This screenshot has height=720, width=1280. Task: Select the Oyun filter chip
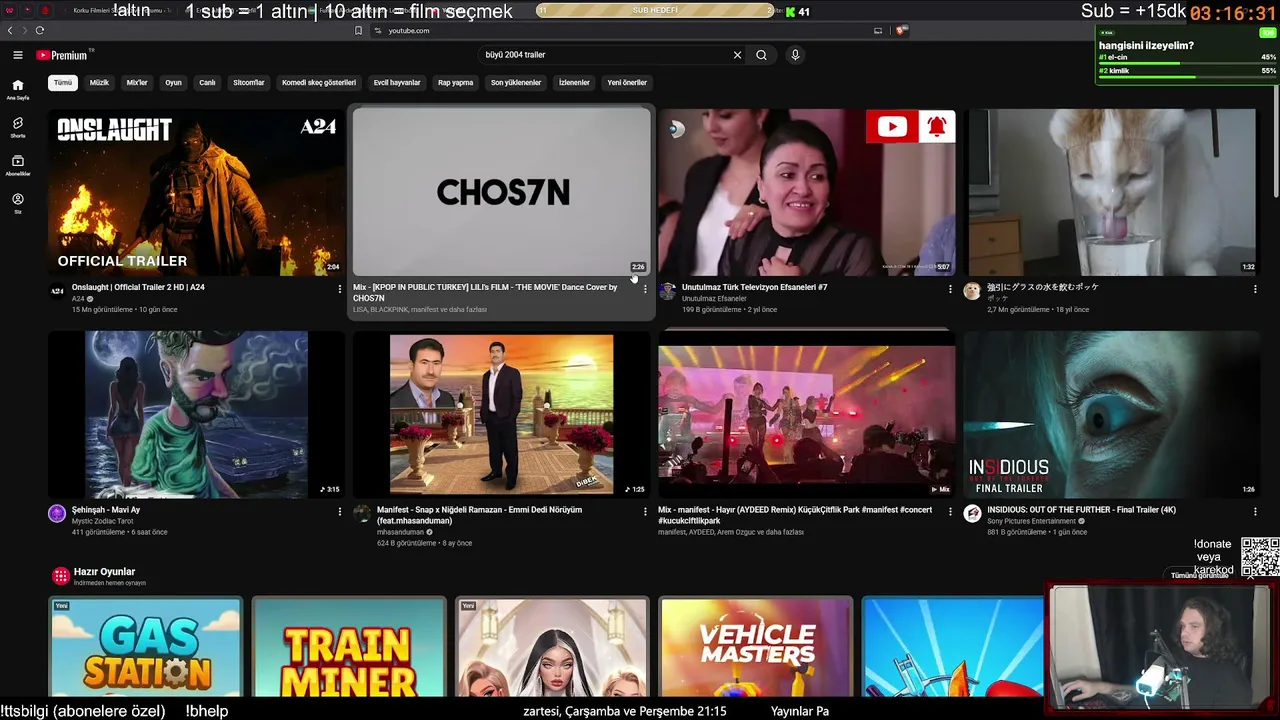pyautogui.click(x=173, y=83)
